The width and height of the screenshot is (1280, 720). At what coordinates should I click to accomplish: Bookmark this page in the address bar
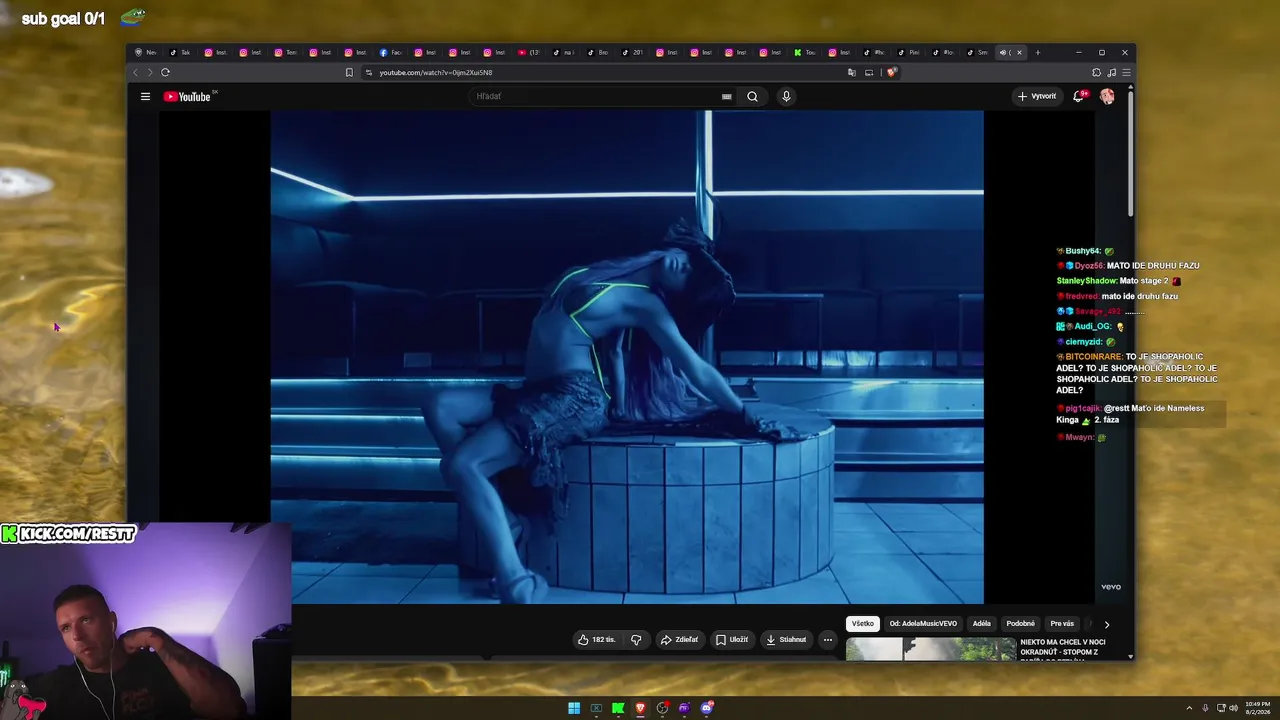[x=349, y=72]
